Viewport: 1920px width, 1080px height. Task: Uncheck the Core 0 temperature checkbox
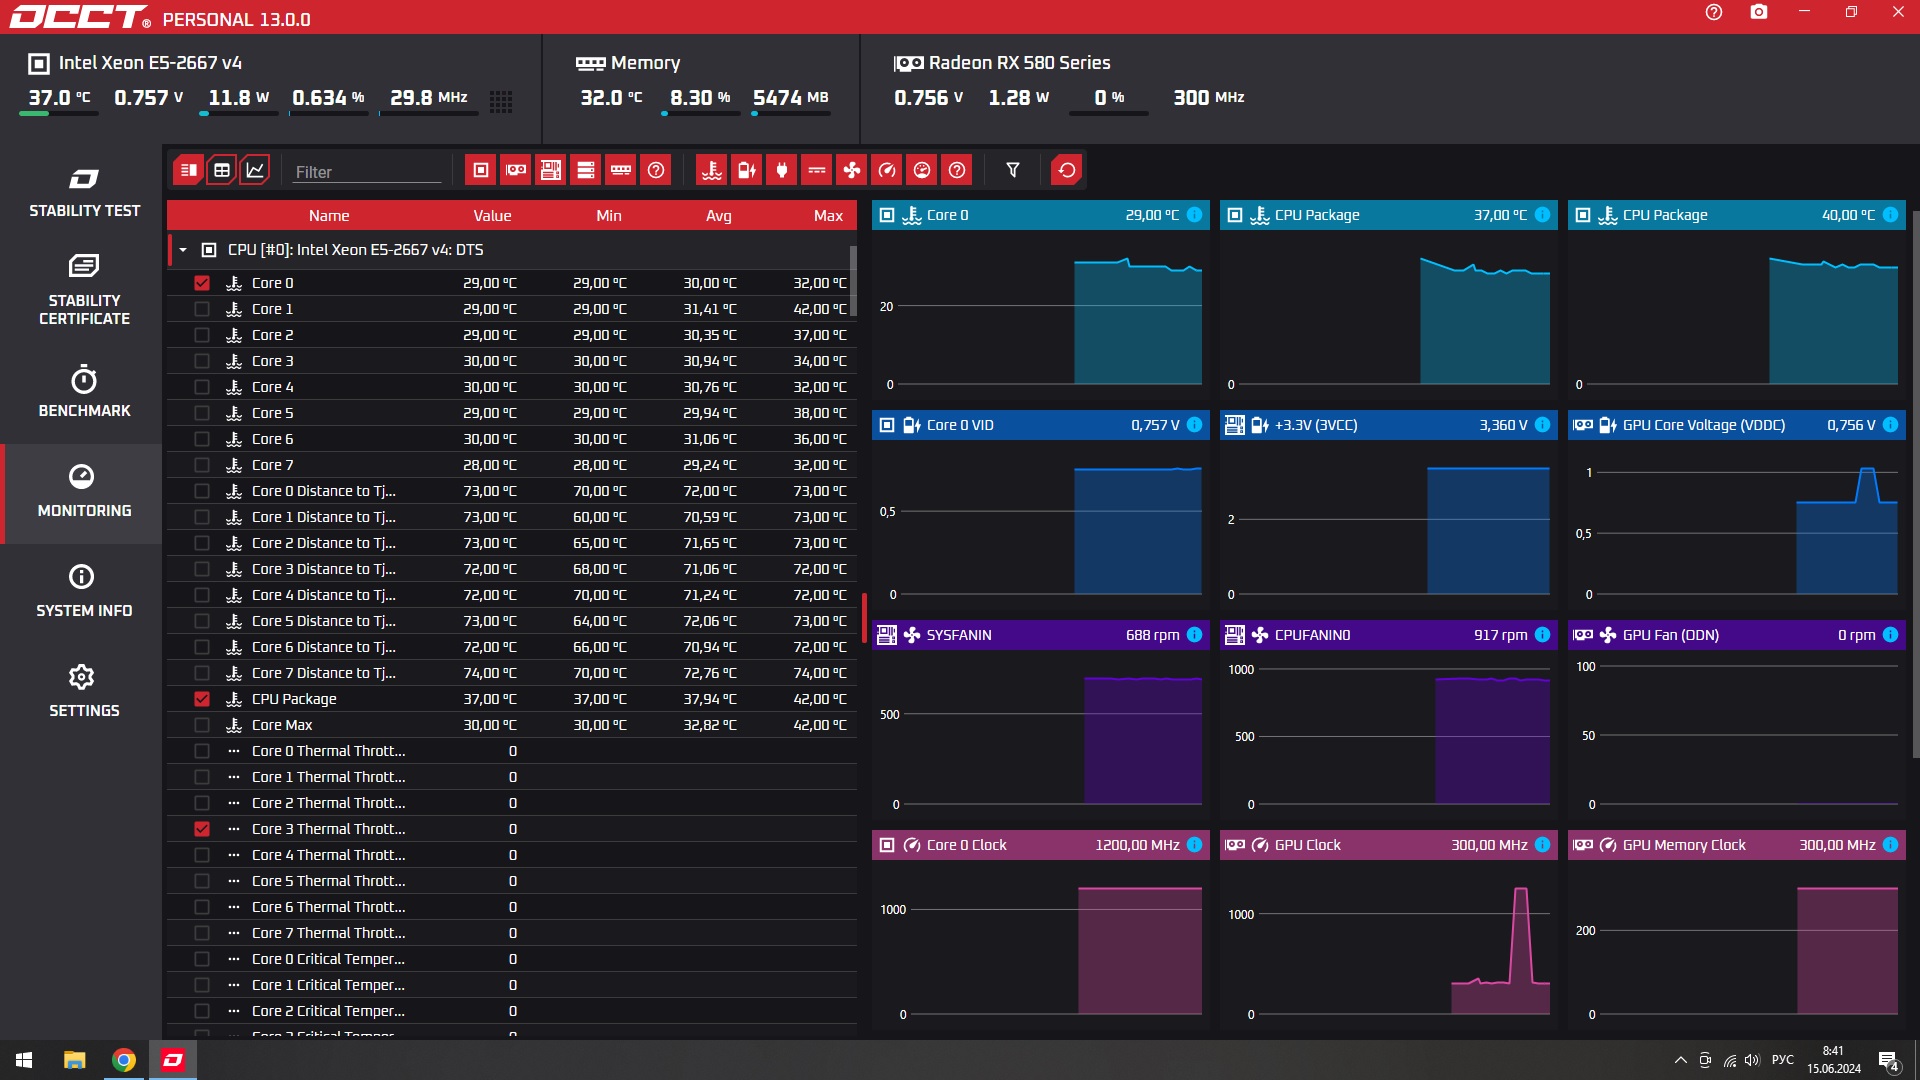tap(202, 283)
